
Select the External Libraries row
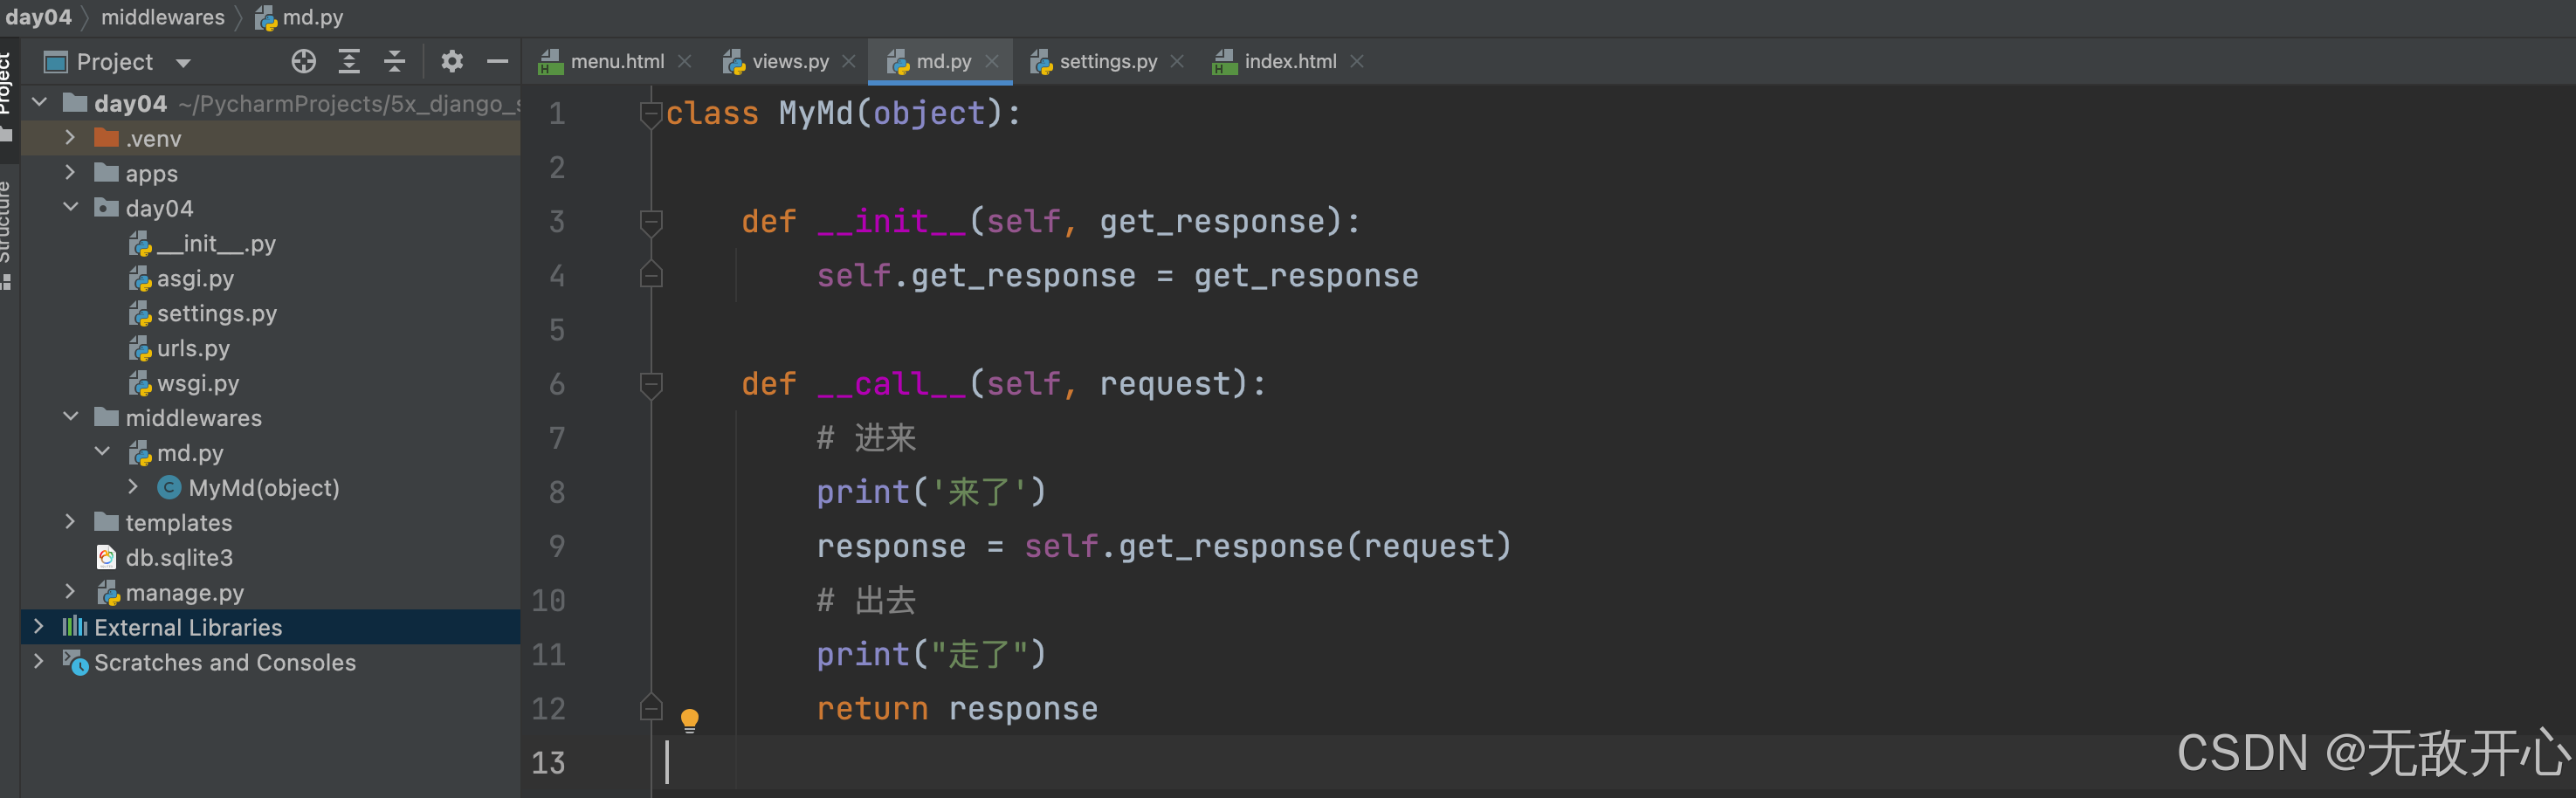point(270,627)
